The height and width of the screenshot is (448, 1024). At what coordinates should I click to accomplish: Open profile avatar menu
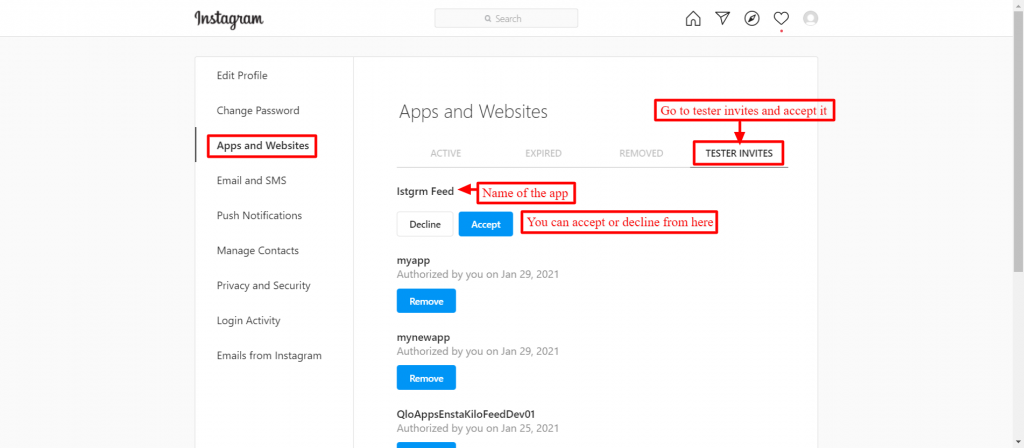810,18
